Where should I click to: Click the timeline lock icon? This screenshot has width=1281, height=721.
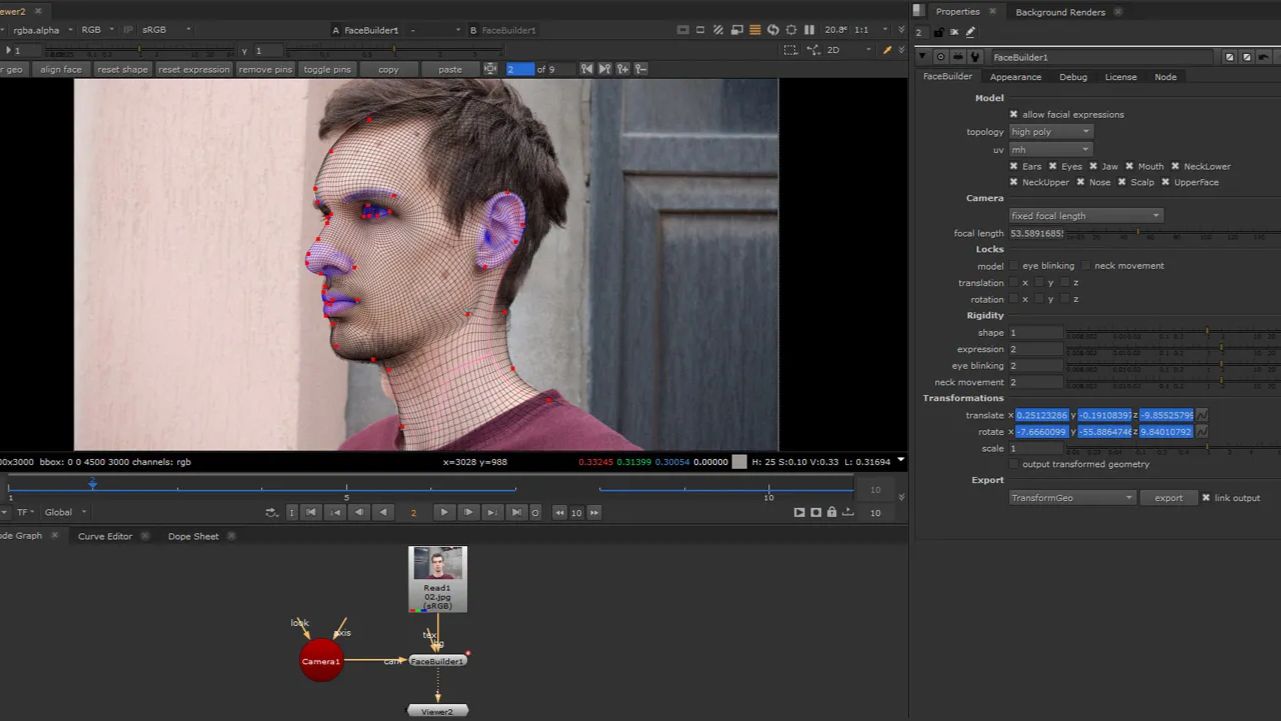click(x=832, y=512)
